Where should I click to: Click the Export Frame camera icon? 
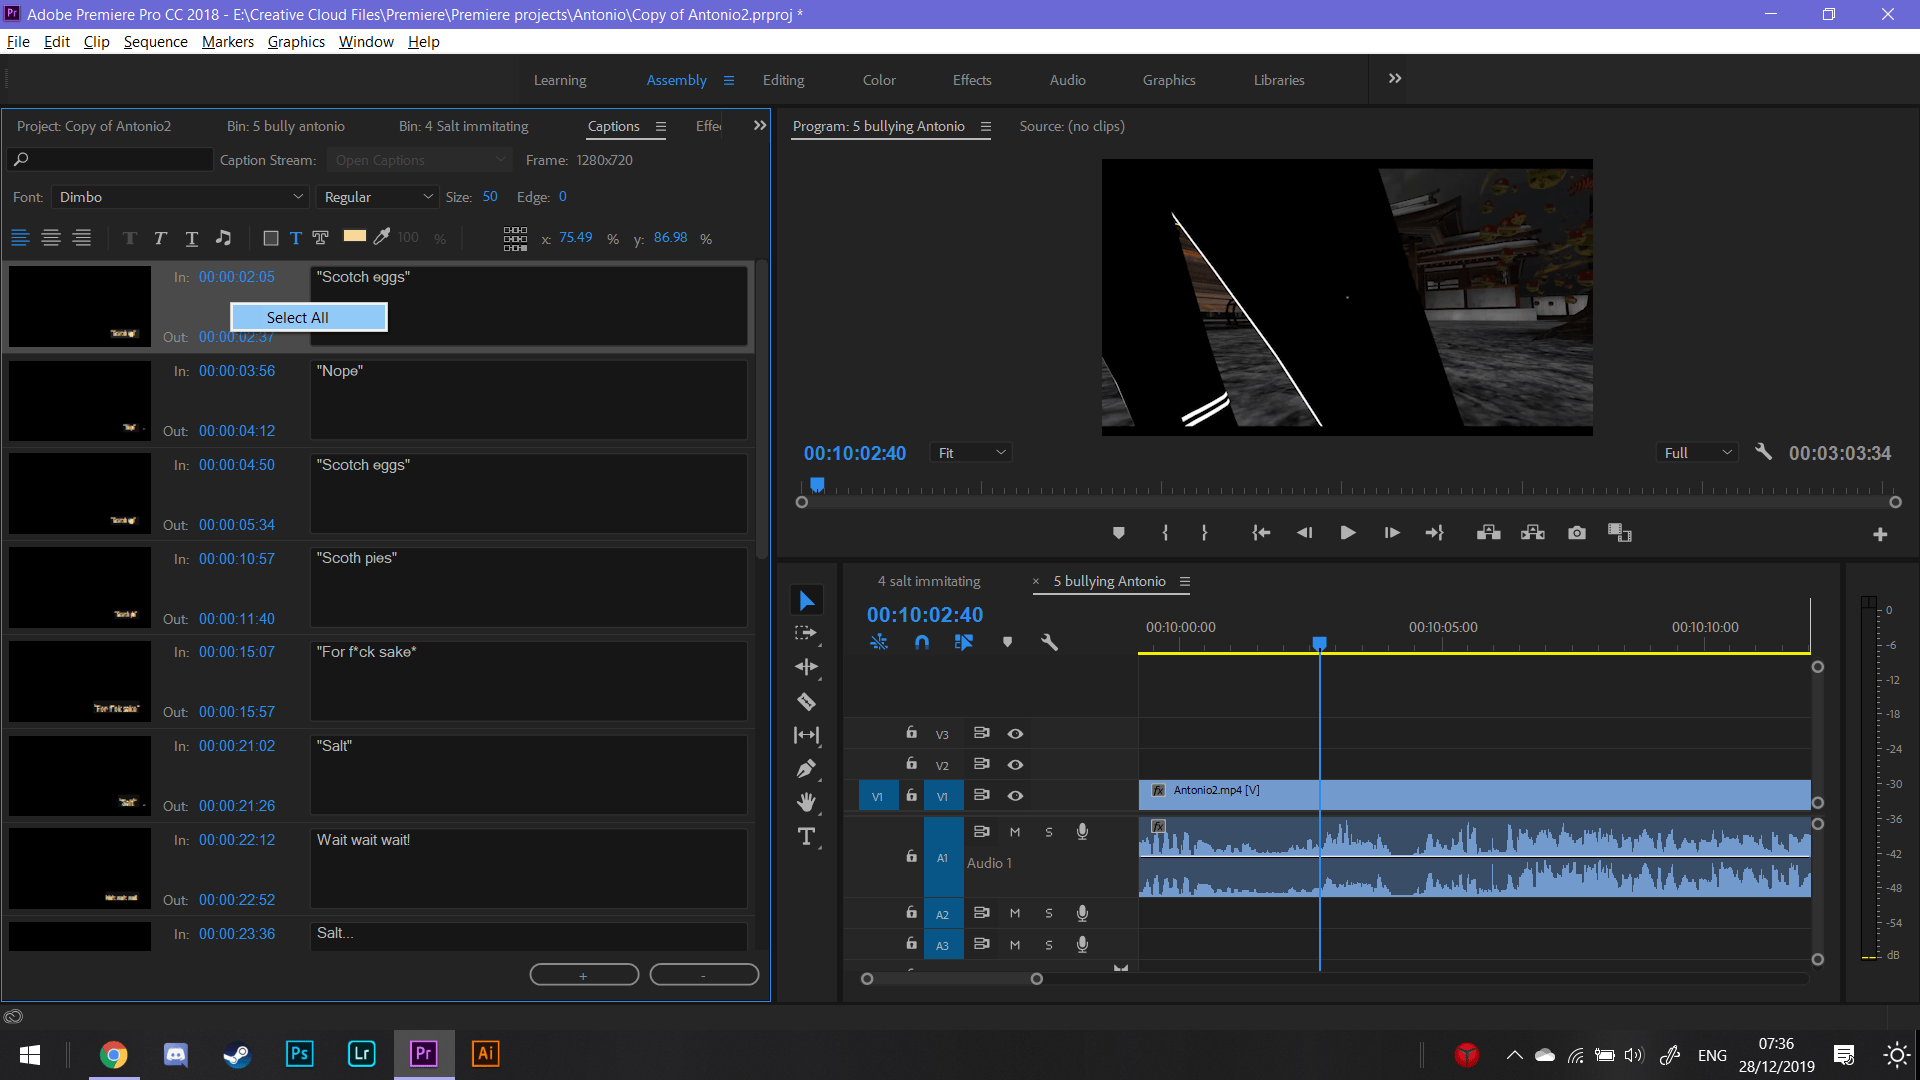coord(1577,533)
